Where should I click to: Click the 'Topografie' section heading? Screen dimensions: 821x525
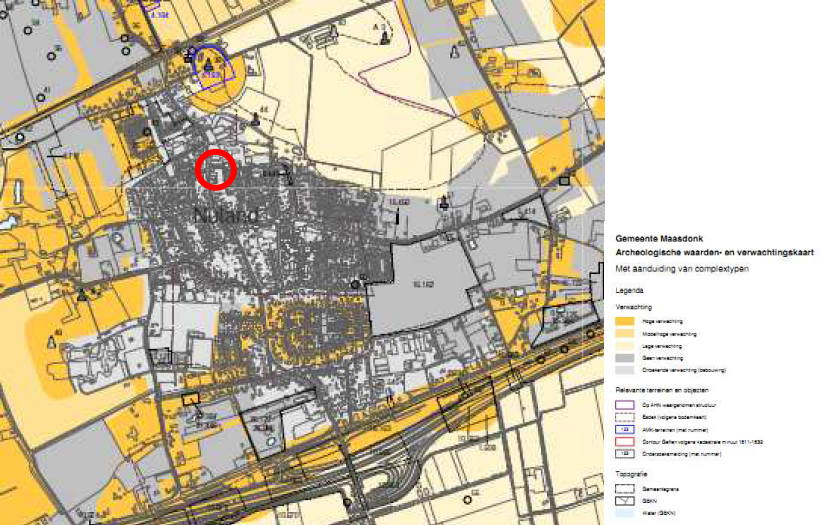631,474
